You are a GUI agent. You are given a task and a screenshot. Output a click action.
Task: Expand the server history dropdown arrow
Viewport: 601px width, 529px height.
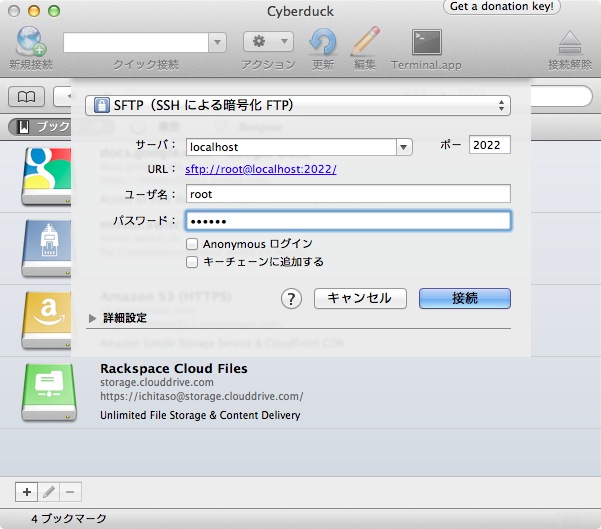(x=404, y=147)
